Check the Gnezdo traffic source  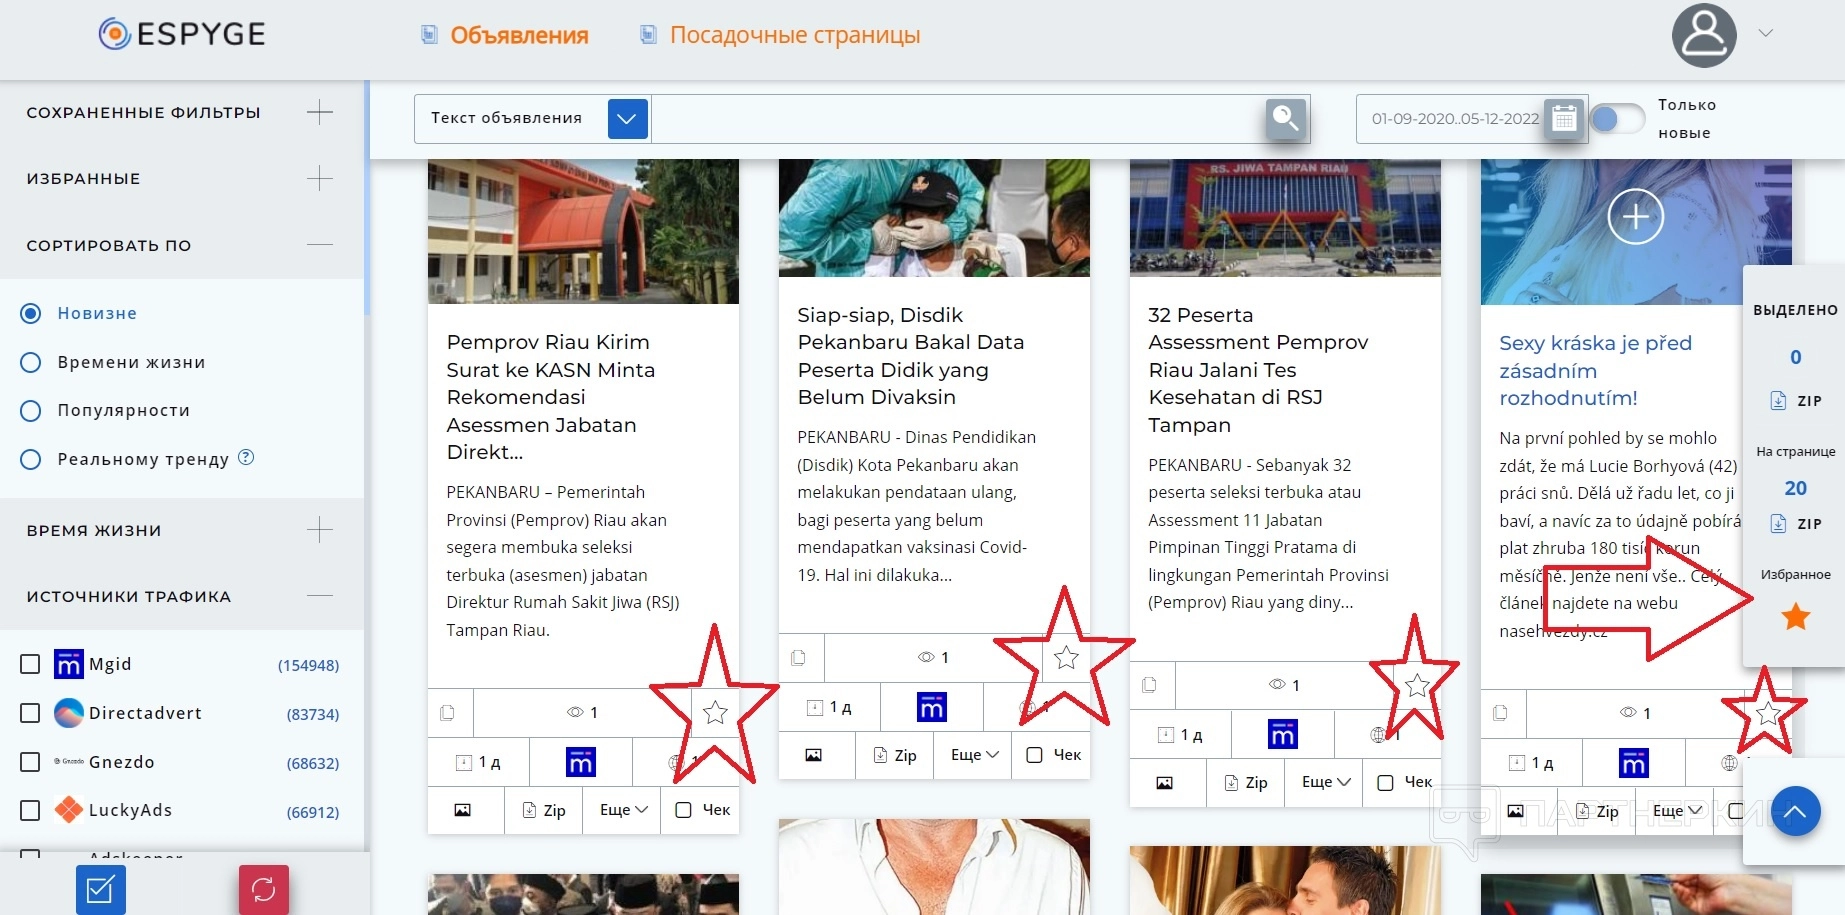30,762
